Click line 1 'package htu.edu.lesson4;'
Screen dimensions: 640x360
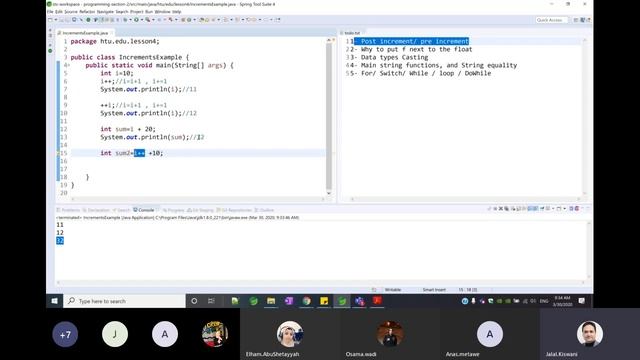115,41
